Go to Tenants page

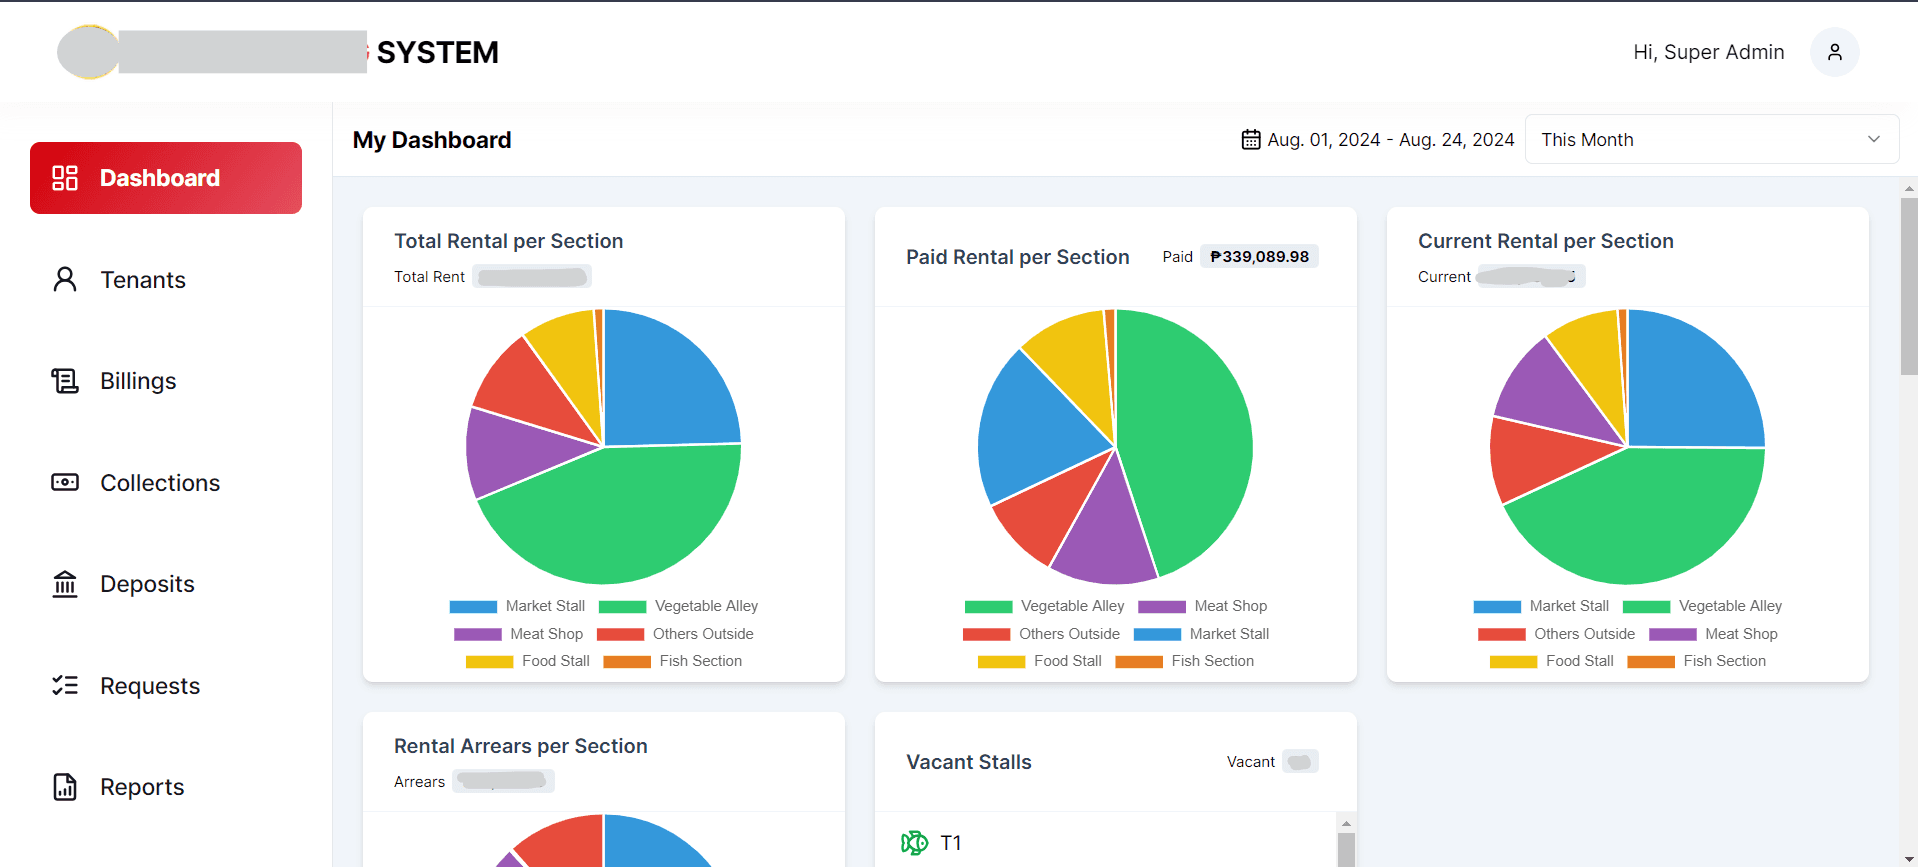click(166, 279)
